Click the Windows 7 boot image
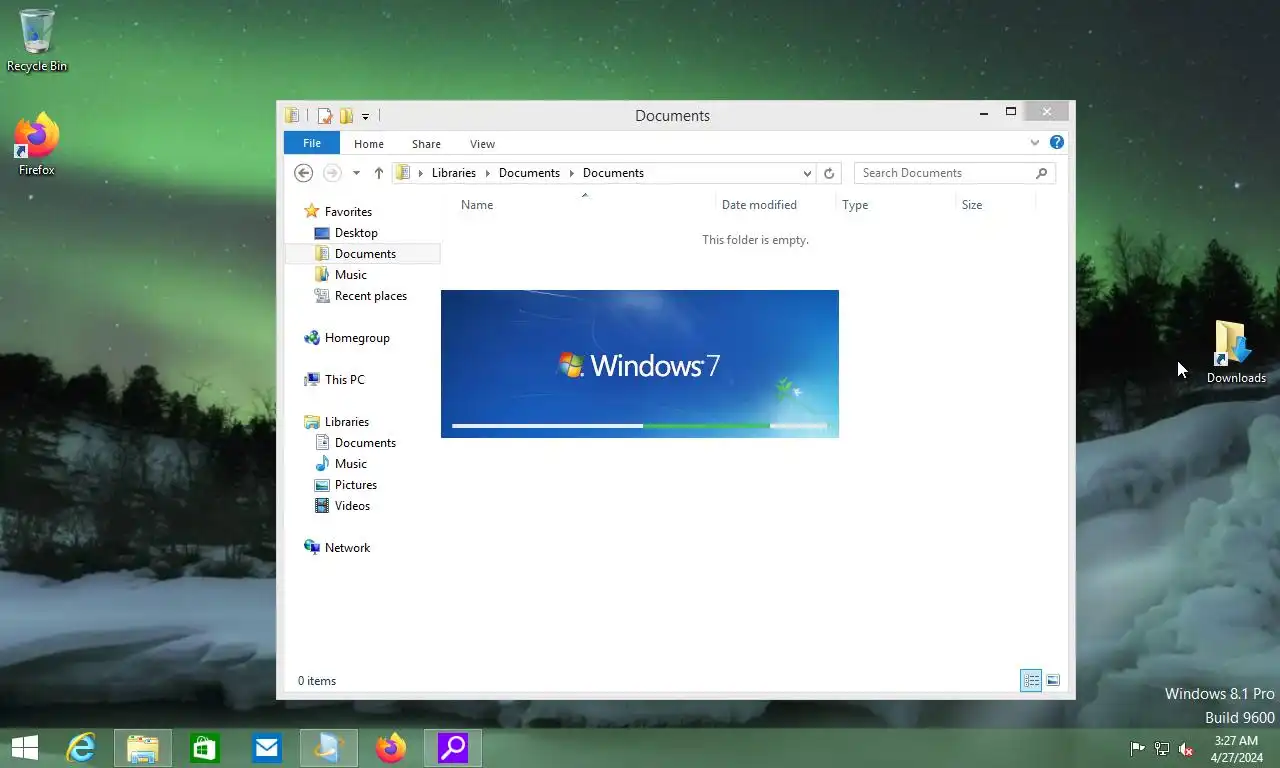Screen dimensions: 1280x768 pos(640,364)
